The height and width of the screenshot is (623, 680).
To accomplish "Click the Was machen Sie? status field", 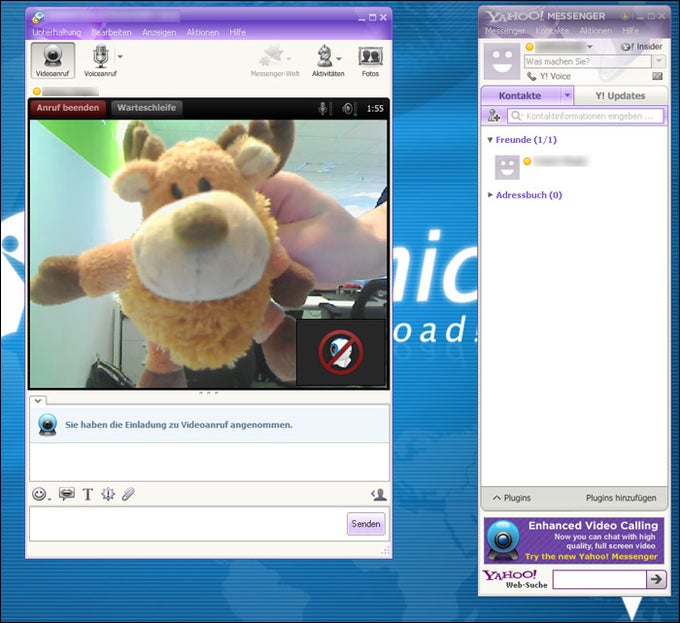I will [x=588, y=62].
